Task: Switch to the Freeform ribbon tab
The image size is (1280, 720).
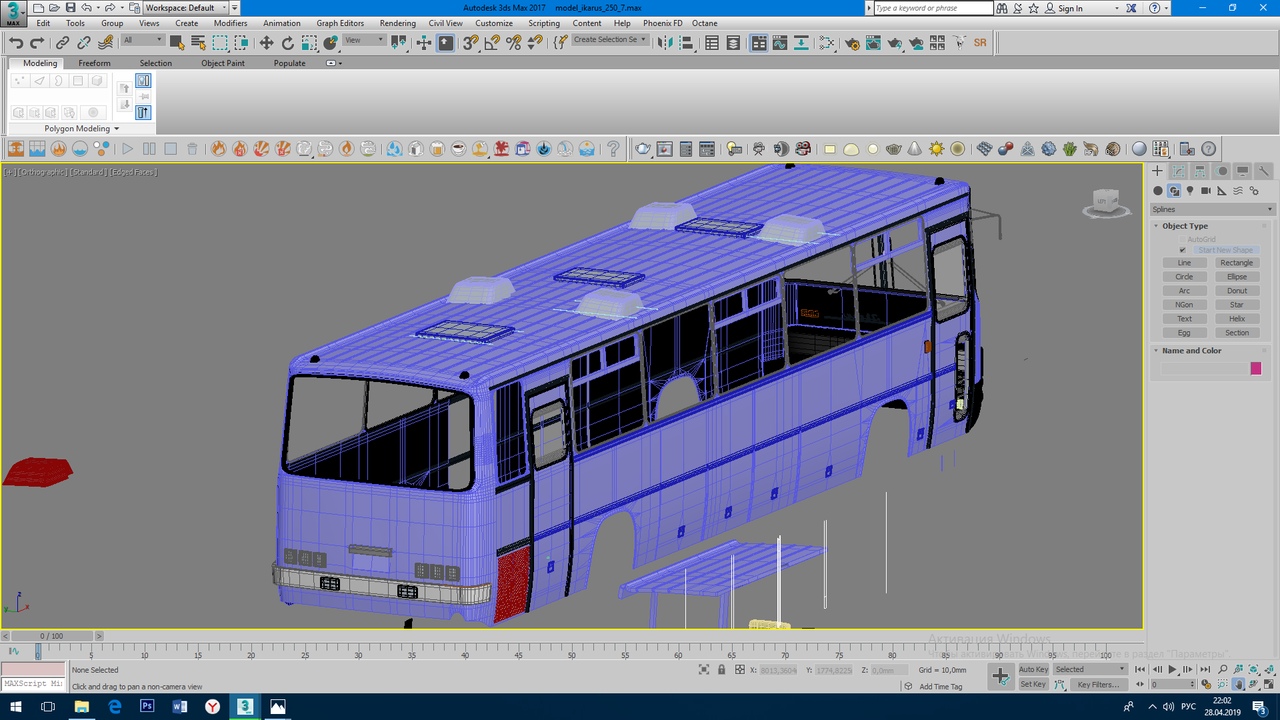Action: [94, 63]
